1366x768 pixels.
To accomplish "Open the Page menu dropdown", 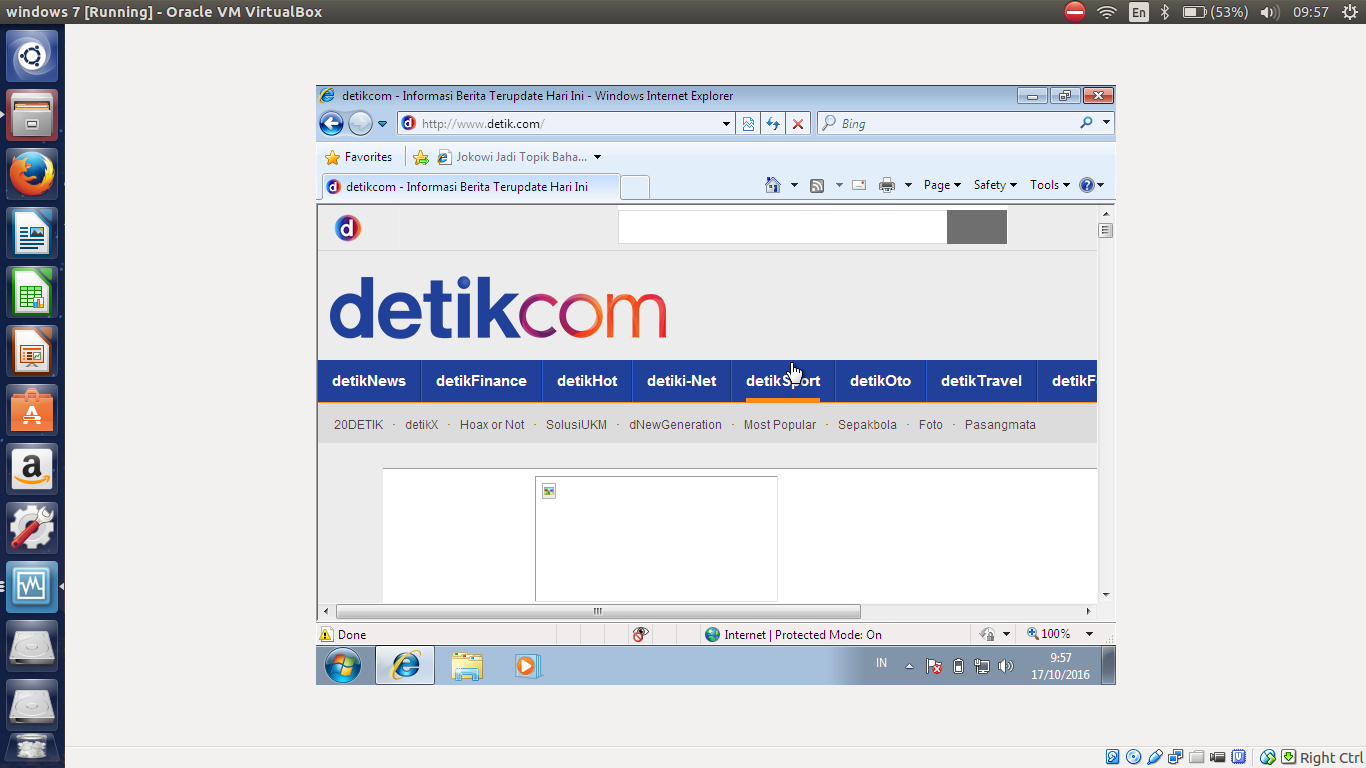I will [x=942, y=185].
